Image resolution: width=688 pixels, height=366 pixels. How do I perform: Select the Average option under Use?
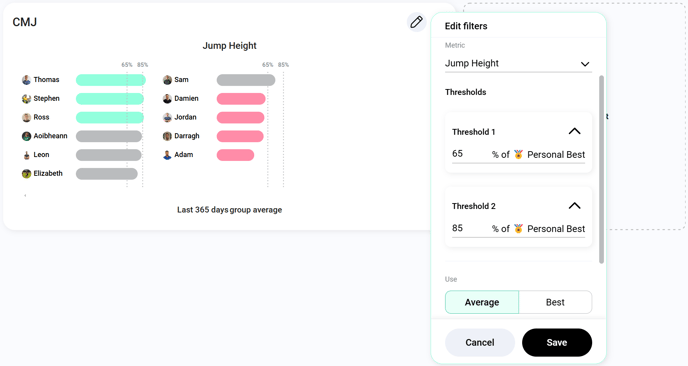482,302
